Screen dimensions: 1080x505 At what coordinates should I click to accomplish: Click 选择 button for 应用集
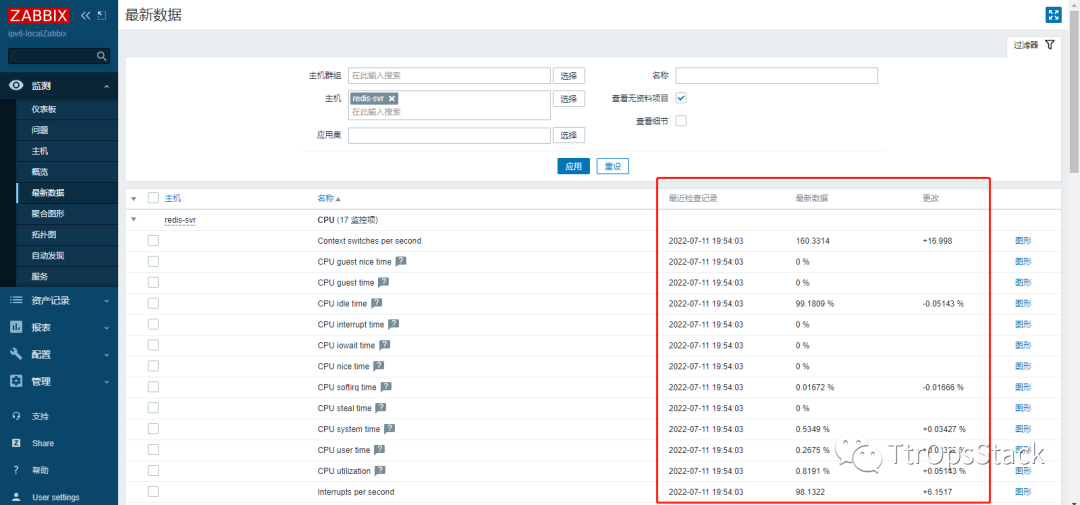(569, 135)
